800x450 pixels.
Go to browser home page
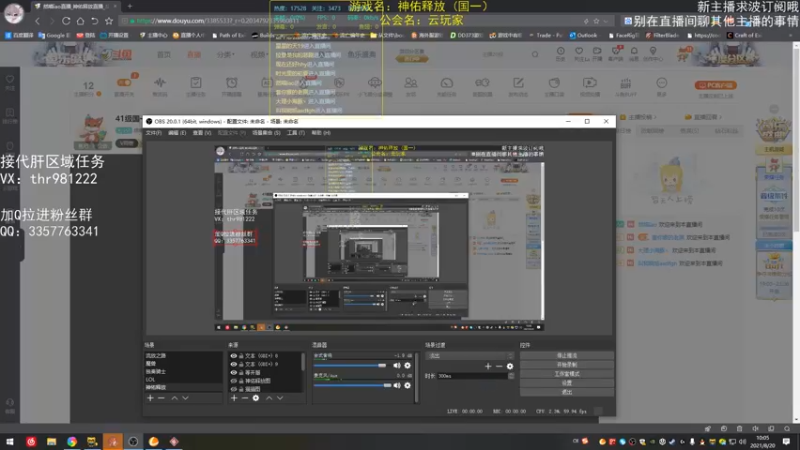(x=80, y=21)
